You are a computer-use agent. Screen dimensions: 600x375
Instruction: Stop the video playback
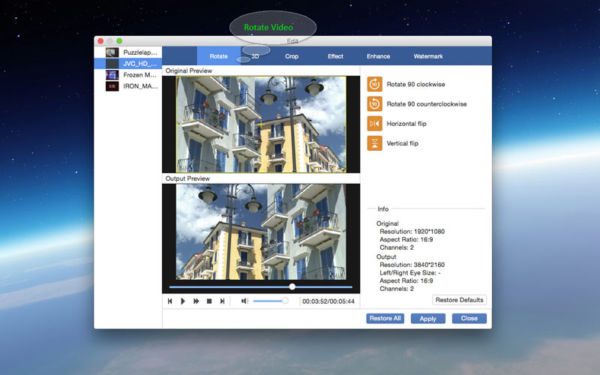tap(209, 301)
